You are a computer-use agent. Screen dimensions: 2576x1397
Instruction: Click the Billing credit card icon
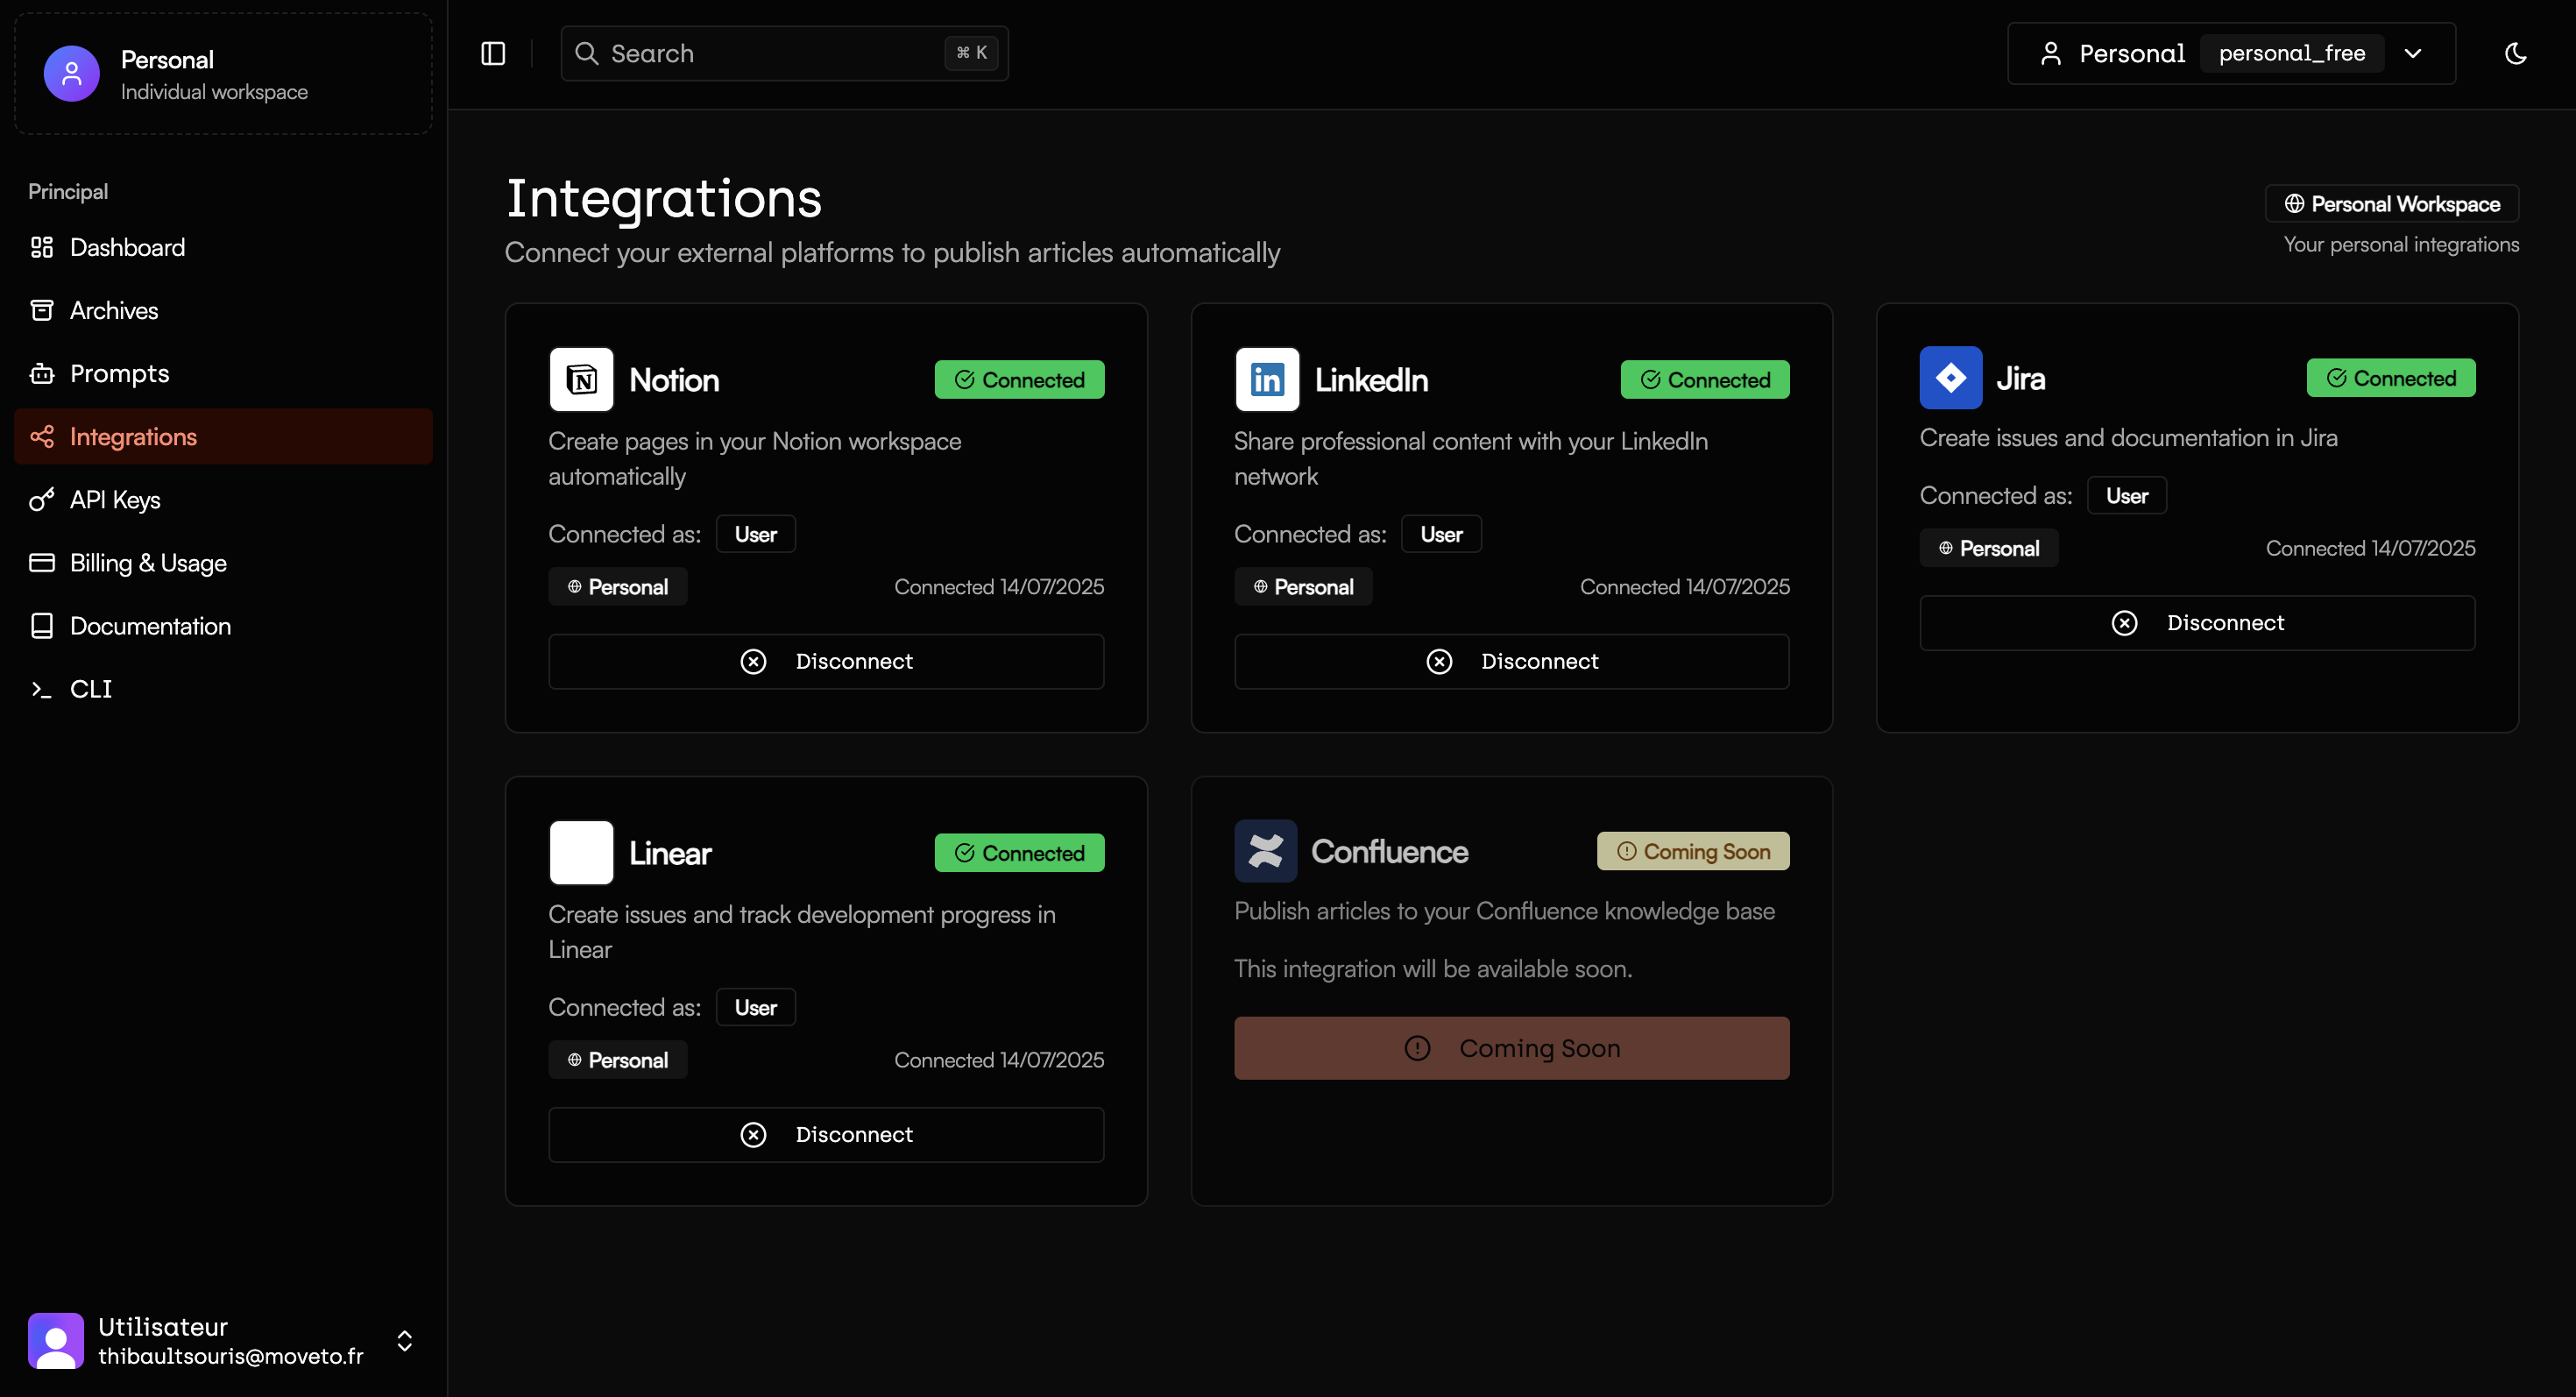point(42,562)
